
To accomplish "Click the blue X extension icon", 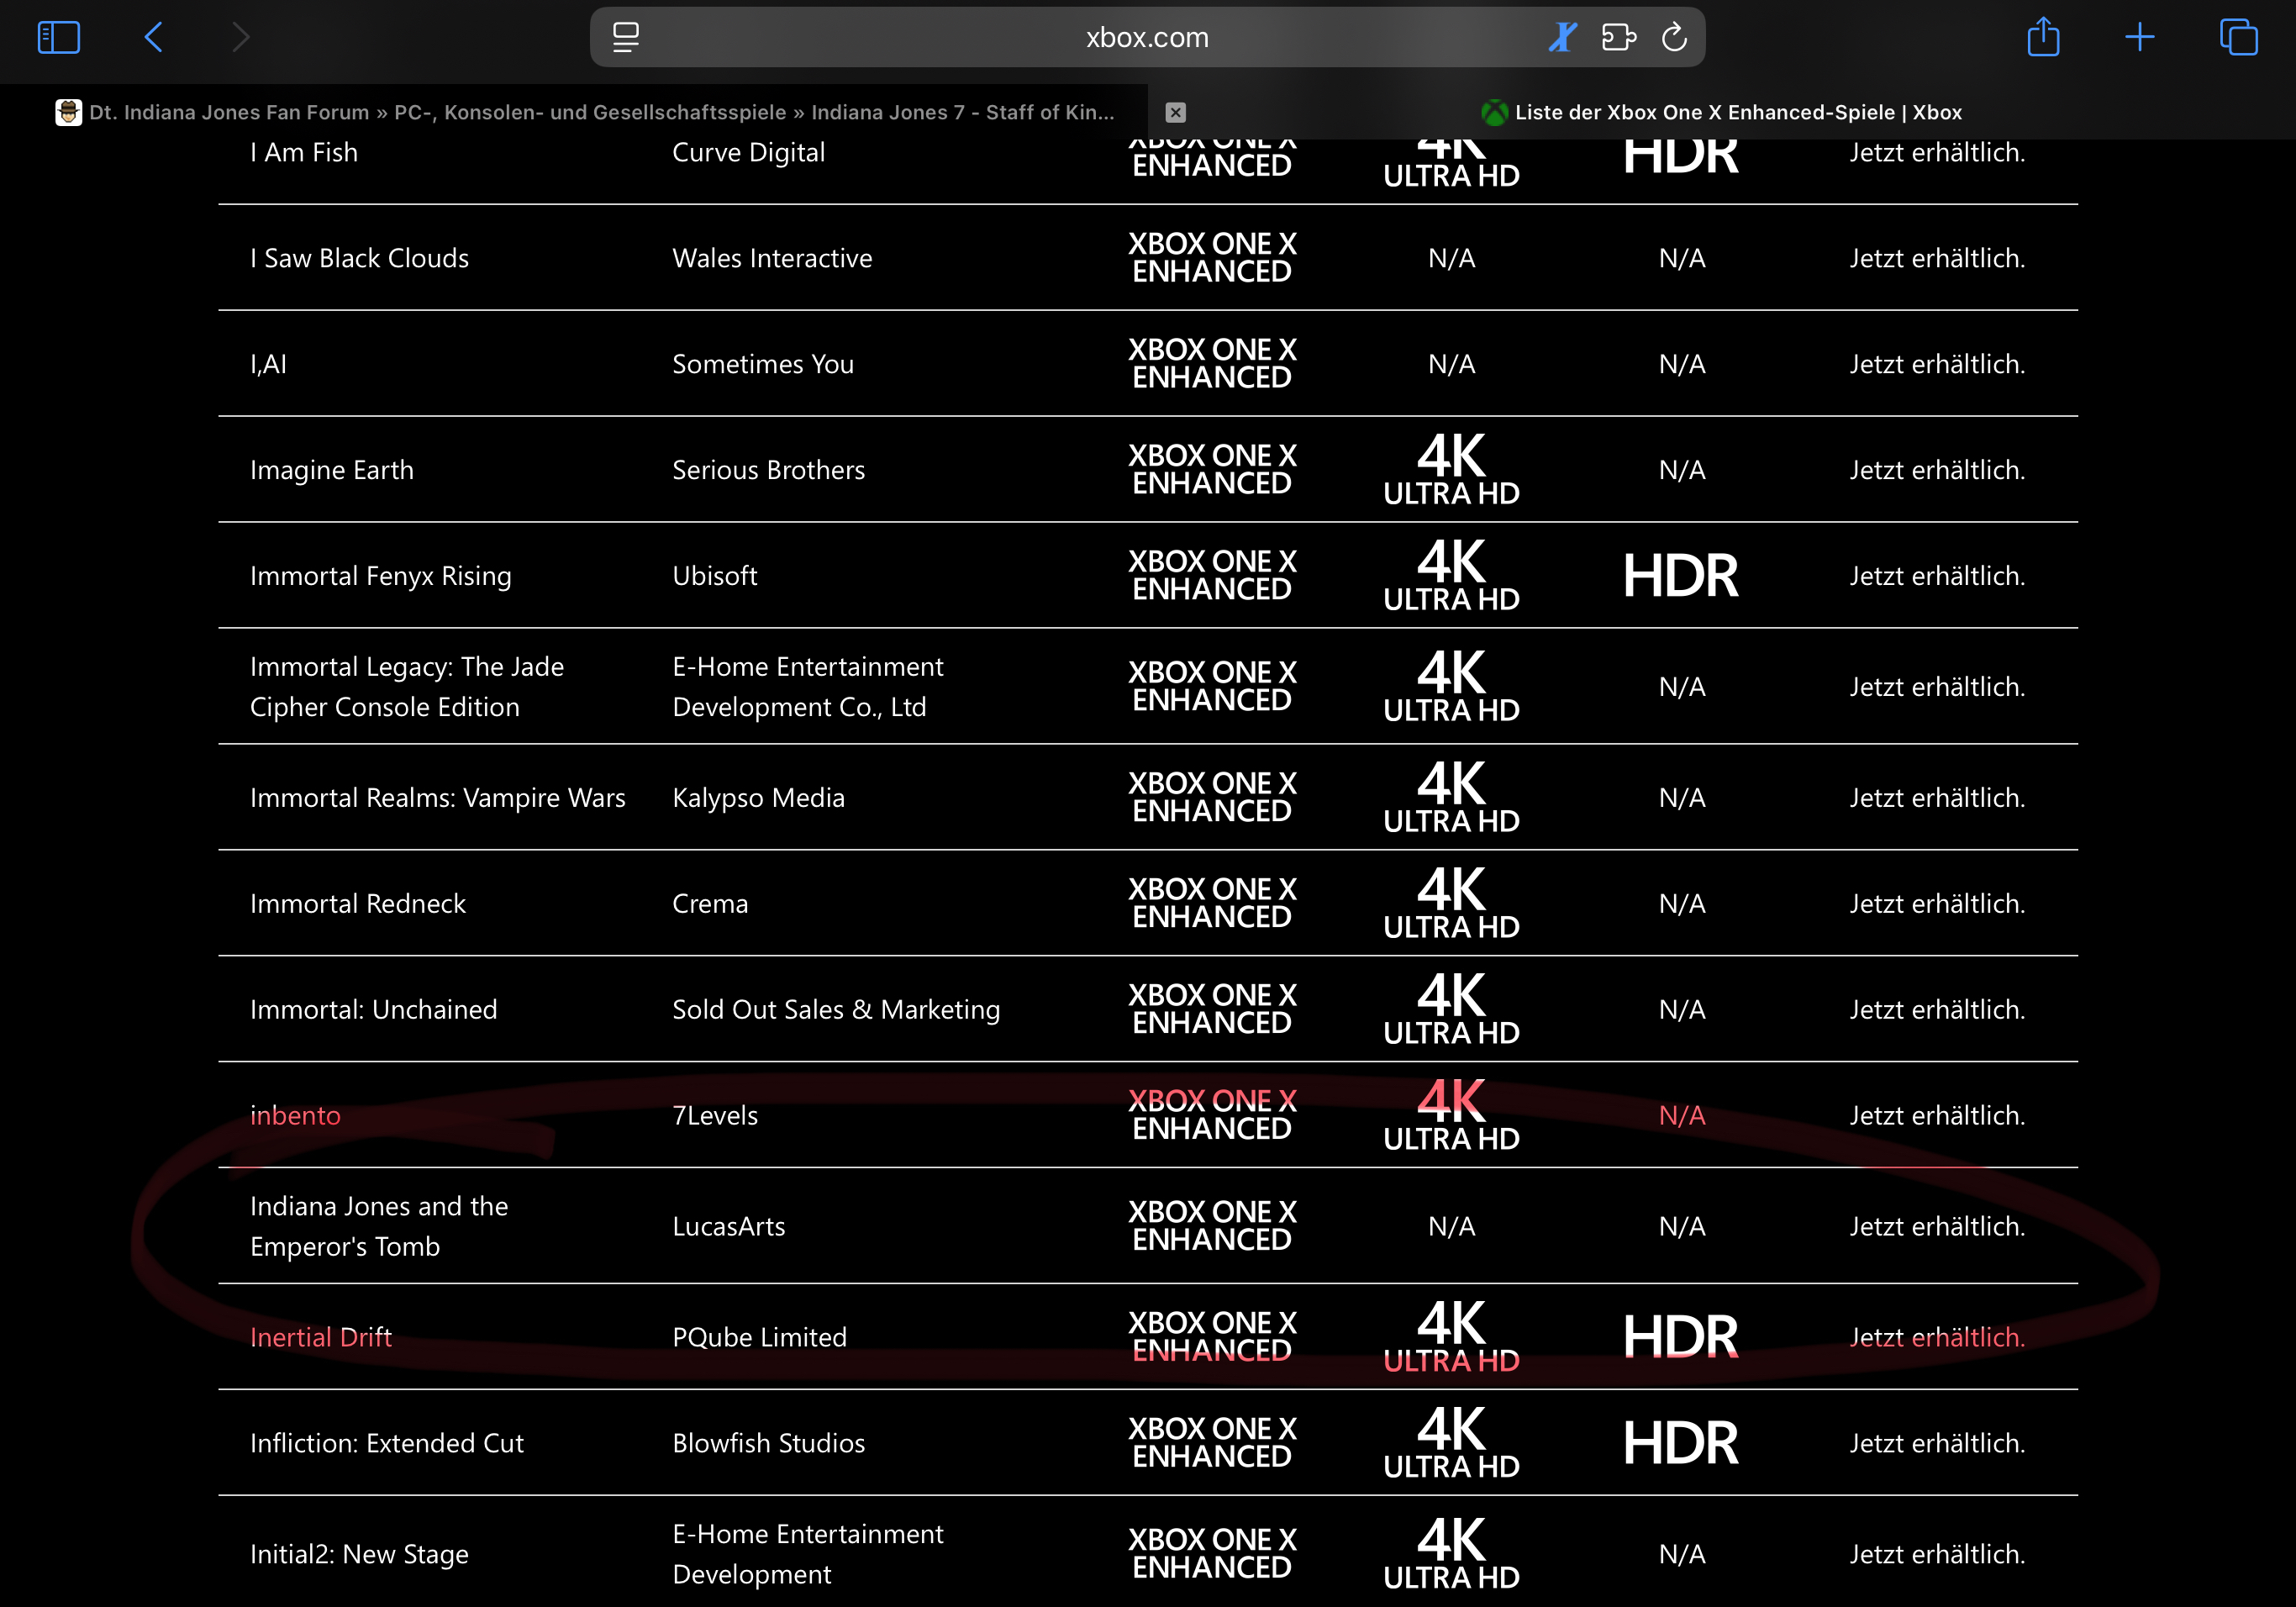I will click(1562, 38).
